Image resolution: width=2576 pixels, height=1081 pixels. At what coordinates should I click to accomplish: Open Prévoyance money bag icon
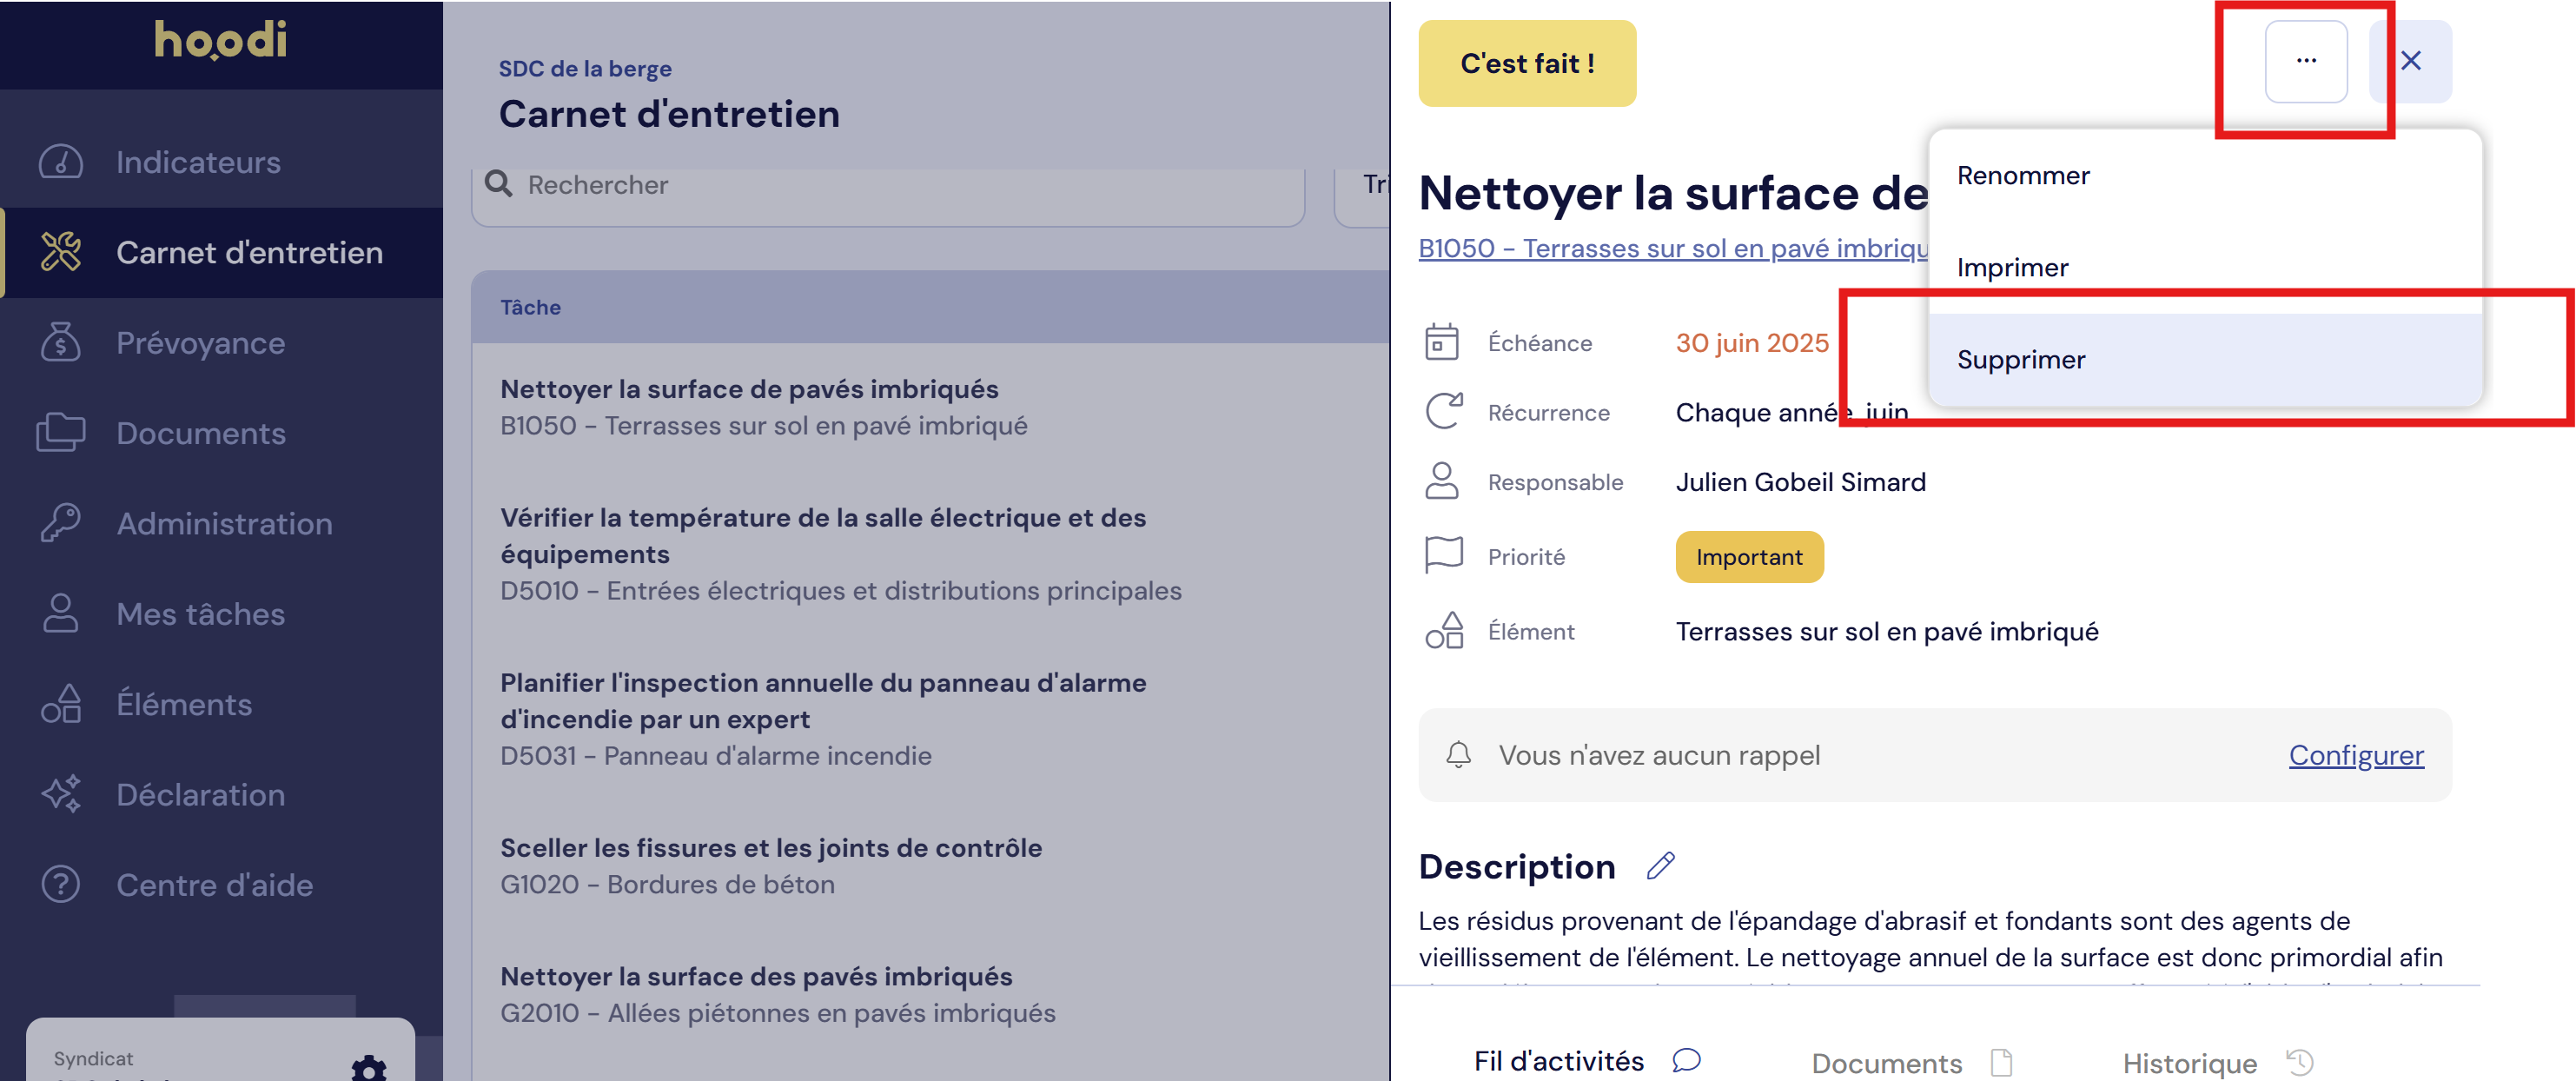point(60,343)
